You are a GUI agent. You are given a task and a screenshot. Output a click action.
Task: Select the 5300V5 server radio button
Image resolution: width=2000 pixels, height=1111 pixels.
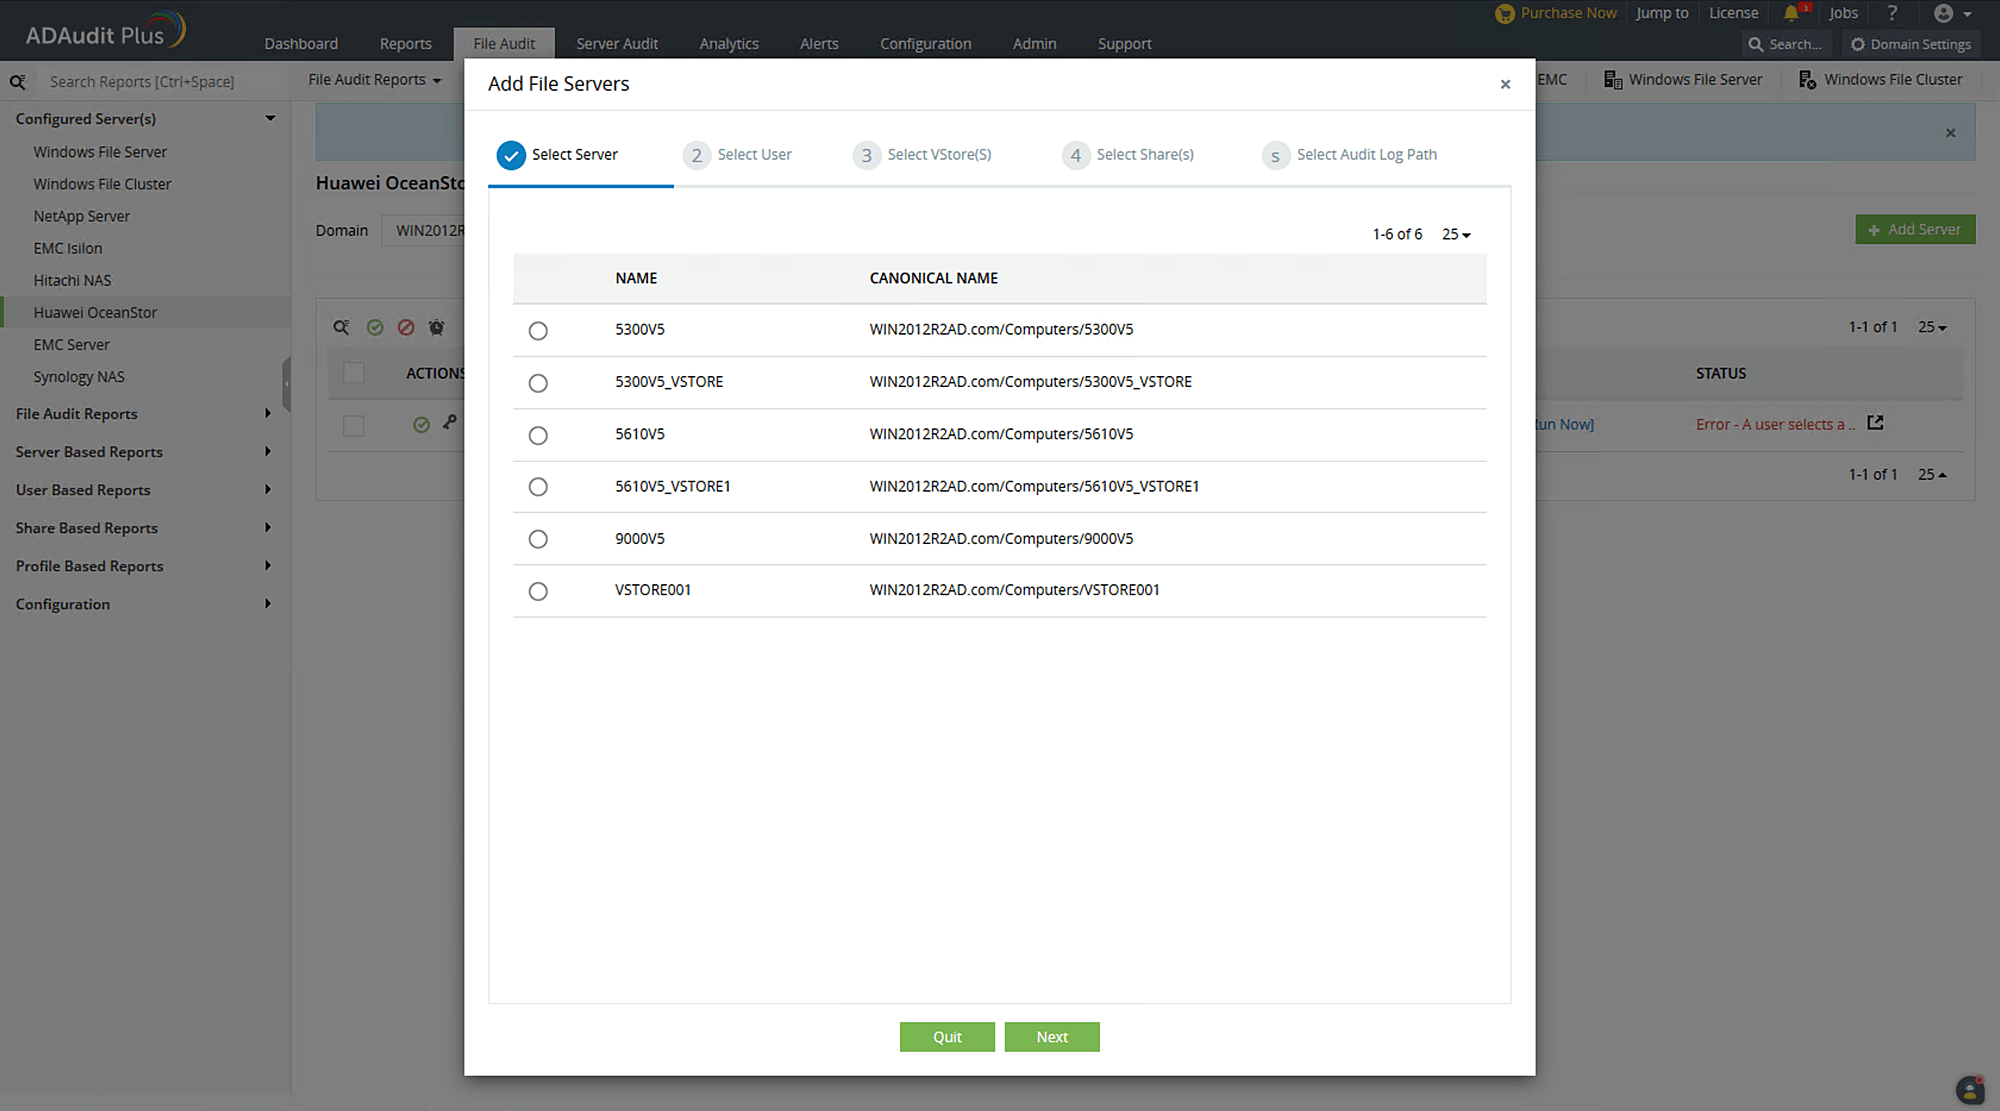coord(538,331)
